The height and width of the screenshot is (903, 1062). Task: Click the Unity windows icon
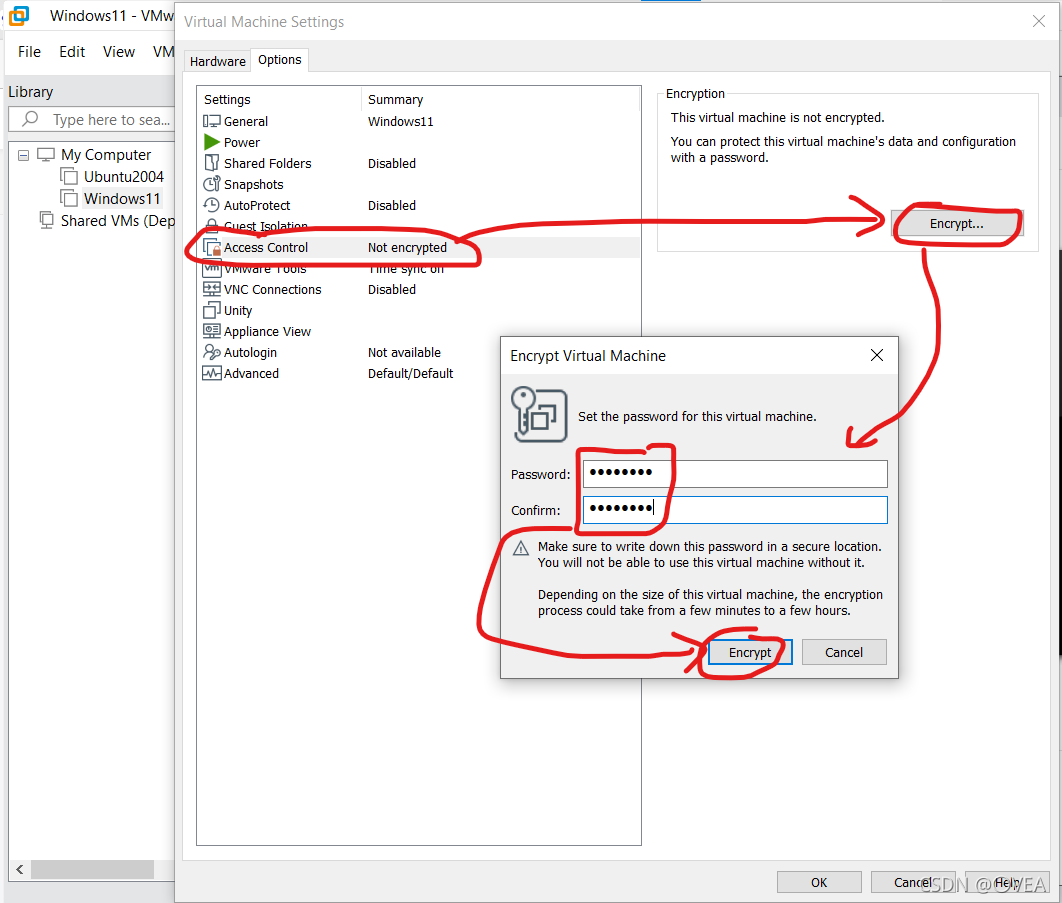pyautogui.click(x=211, y=310)
